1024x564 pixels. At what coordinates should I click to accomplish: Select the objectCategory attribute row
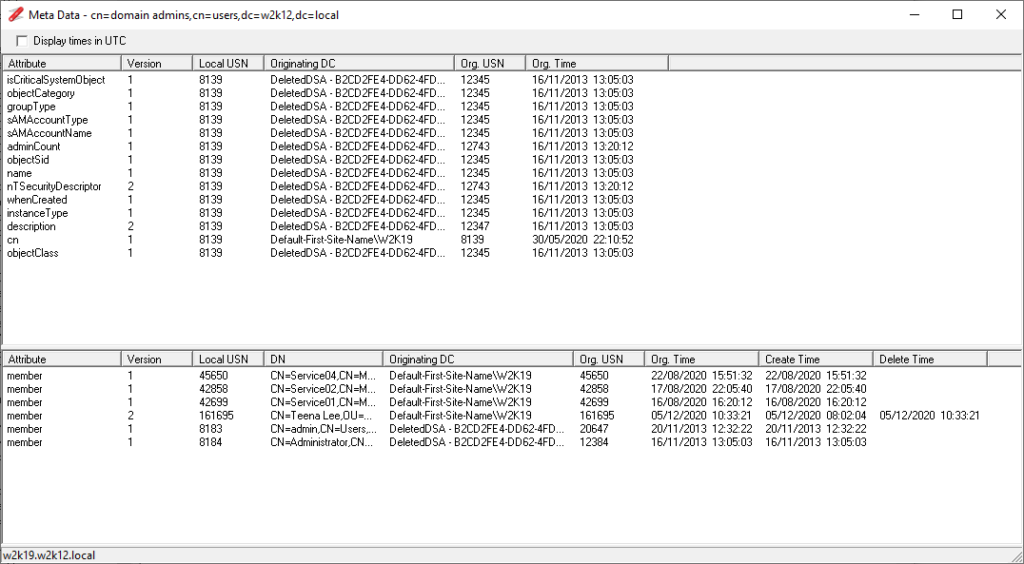(x=336, y=93)
